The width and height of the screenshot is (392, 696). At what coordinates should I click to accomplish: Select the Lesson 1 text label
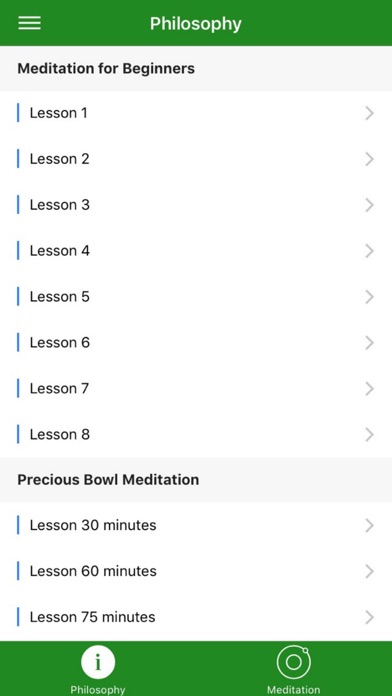tap(59, 113)
